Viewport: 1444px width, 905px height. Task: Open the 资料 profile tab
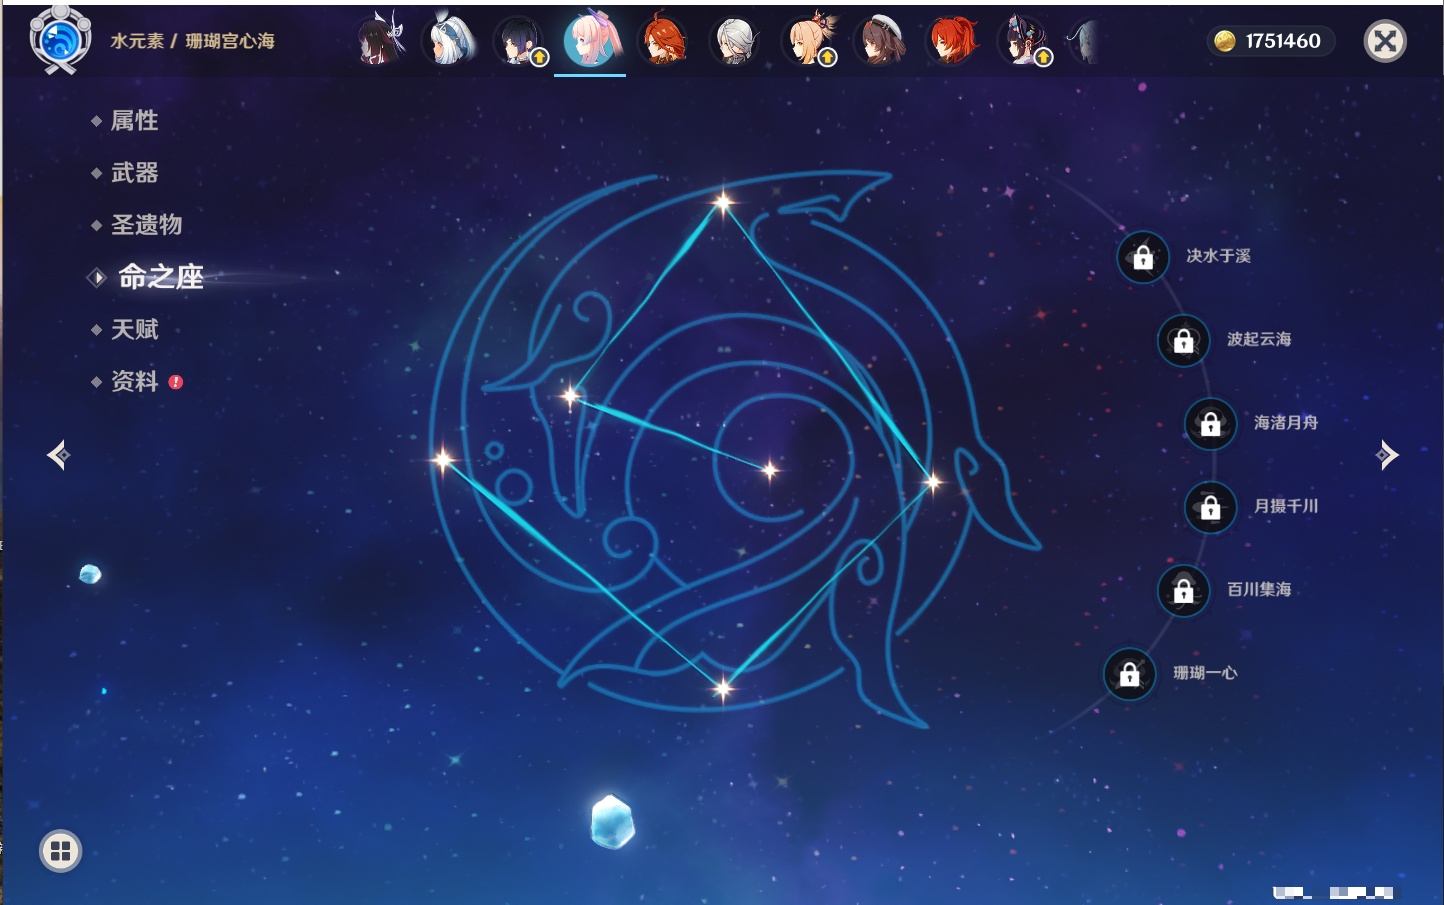pyautogui.click(x=134, y=381)
